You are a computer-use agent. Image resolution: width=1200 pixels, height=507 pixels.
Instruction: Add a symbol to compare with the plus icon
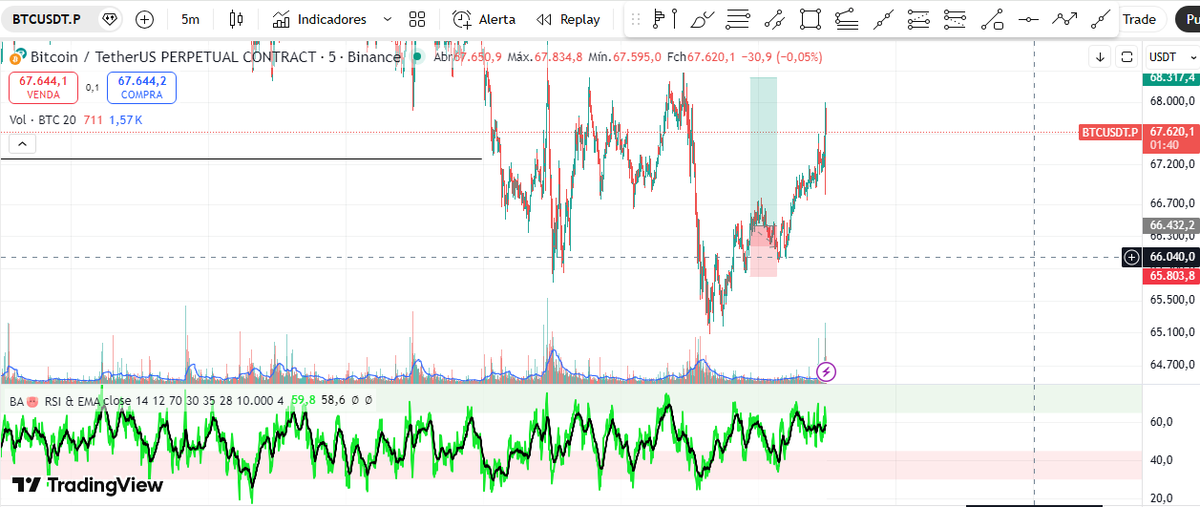point(145,19)
